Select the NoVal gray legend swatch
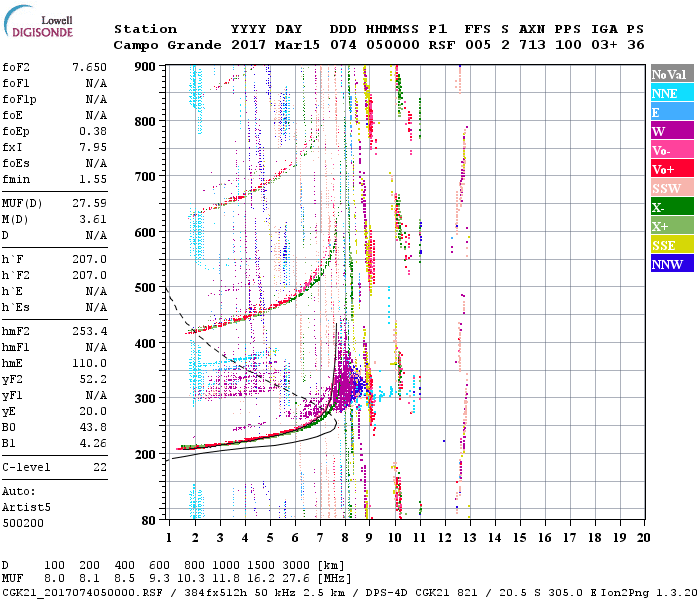Image resolution: width=700 pixels, height=600 pixels. (670, 74)
